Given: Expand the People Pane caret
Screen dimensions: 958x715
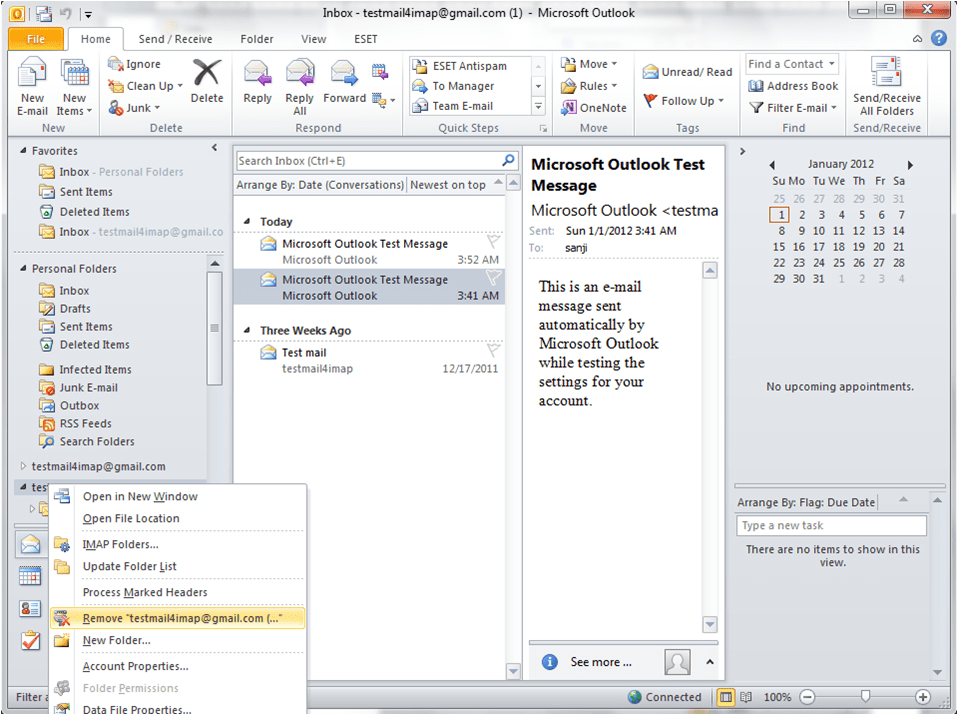Looking at the screenshot, I should tap(710, 662).
